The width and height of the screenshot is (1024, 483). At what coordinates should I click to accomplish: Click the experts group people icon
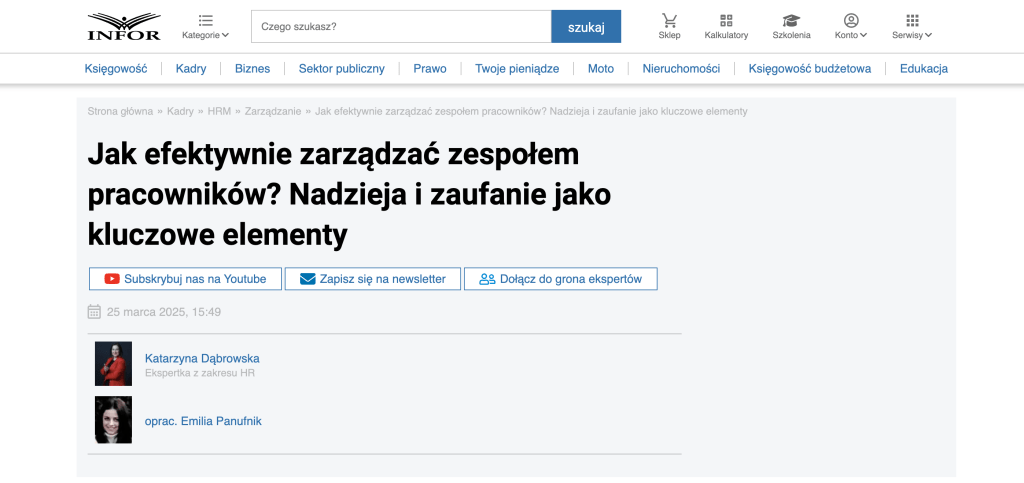click(x=487, y=279)
